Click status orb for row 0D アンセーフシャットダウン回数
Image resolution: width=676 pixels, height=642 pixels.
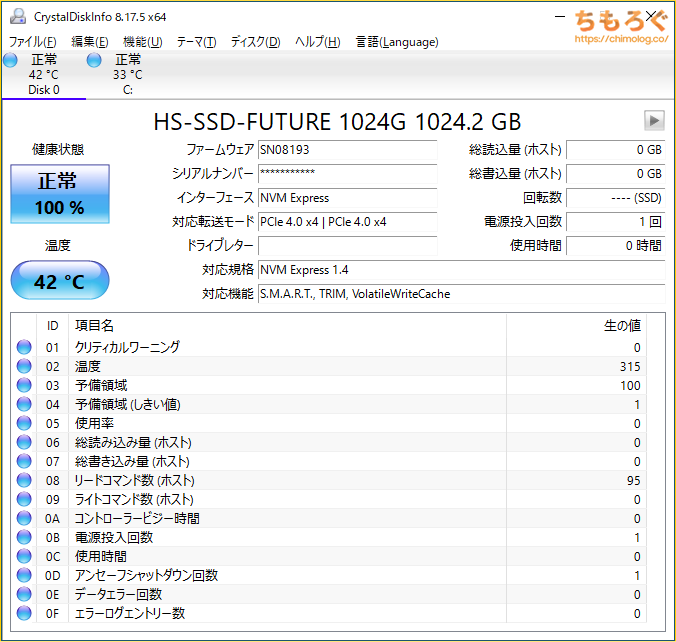24,575
